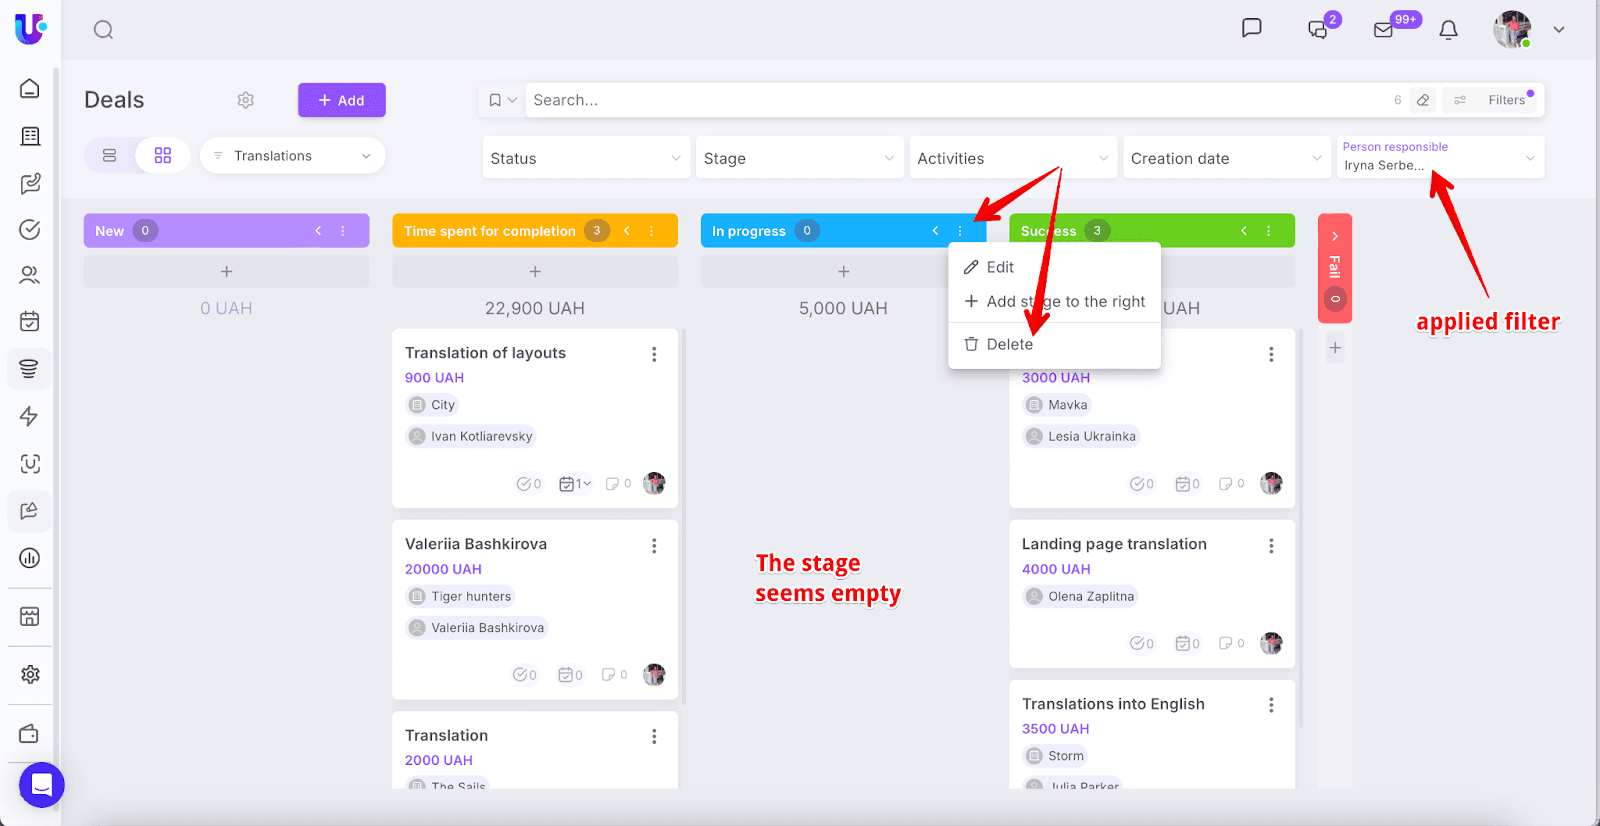The image size is (1600, 826).
Task: Collapse the In progress stage column
Action: coord(935,231)
